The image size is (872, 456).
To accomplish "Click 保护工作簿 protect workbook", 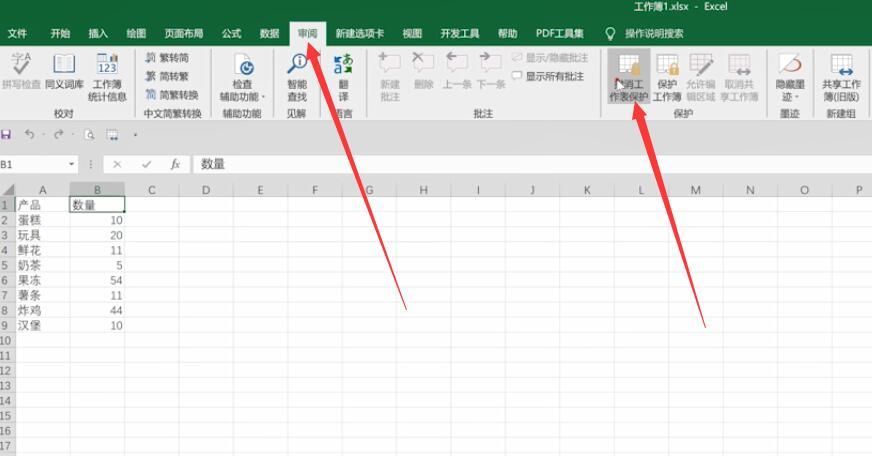I will pyautogui.click(x=667, y=77).
